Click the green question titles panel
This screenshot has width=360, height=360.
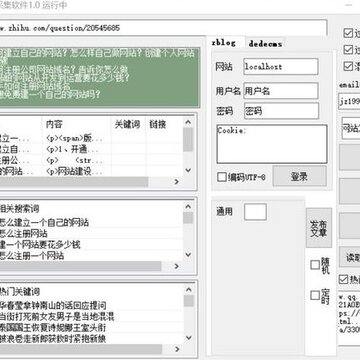(x=100, y=77)
